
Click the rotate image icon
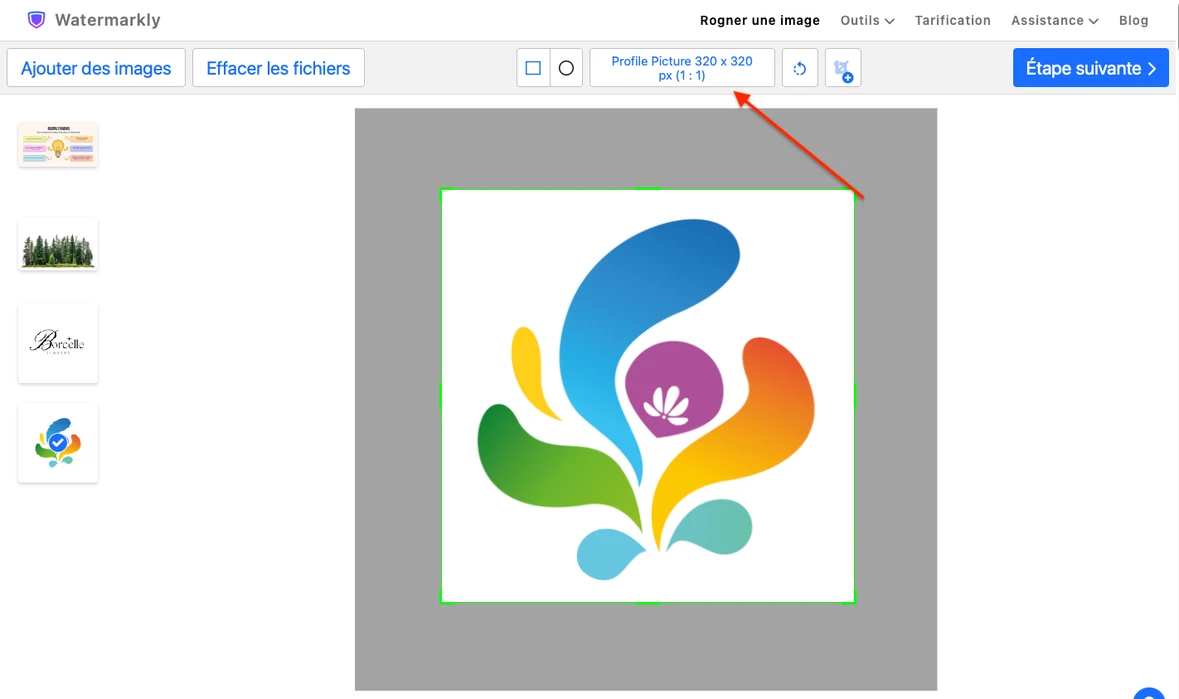click(799, 68)
